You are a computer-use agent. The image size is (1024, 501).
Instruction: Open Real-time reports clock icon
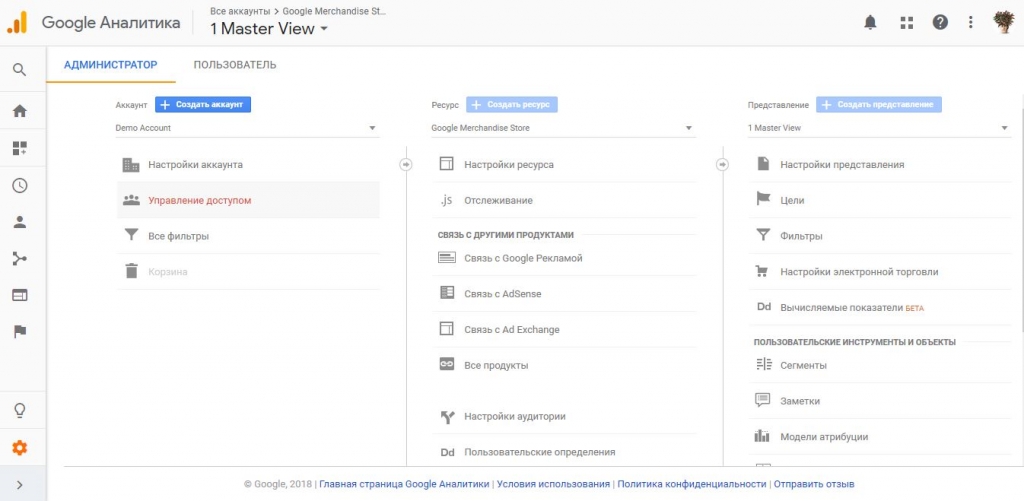20,186
